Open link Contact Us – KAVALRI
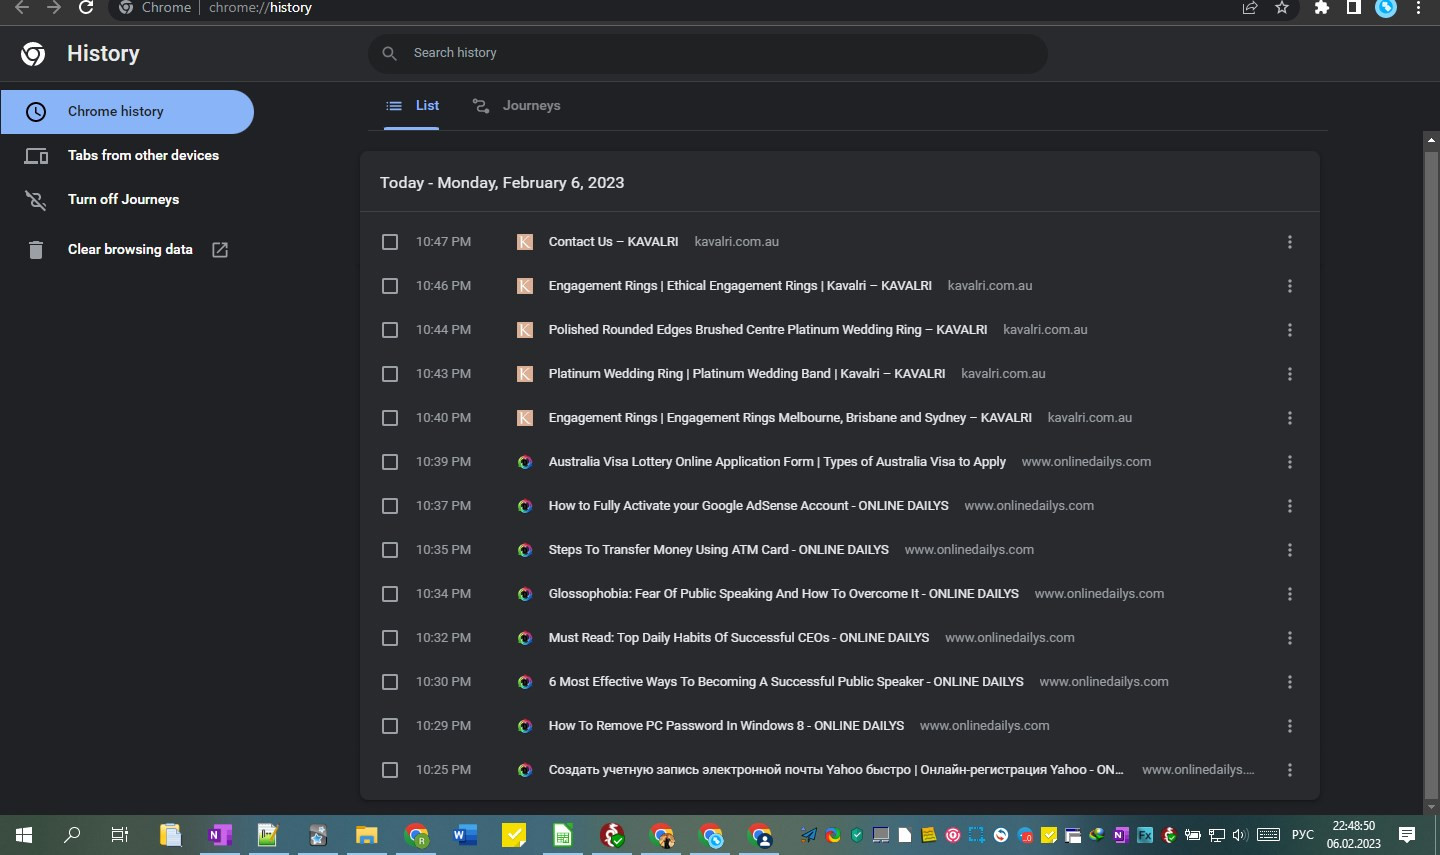 click(613, 242)
